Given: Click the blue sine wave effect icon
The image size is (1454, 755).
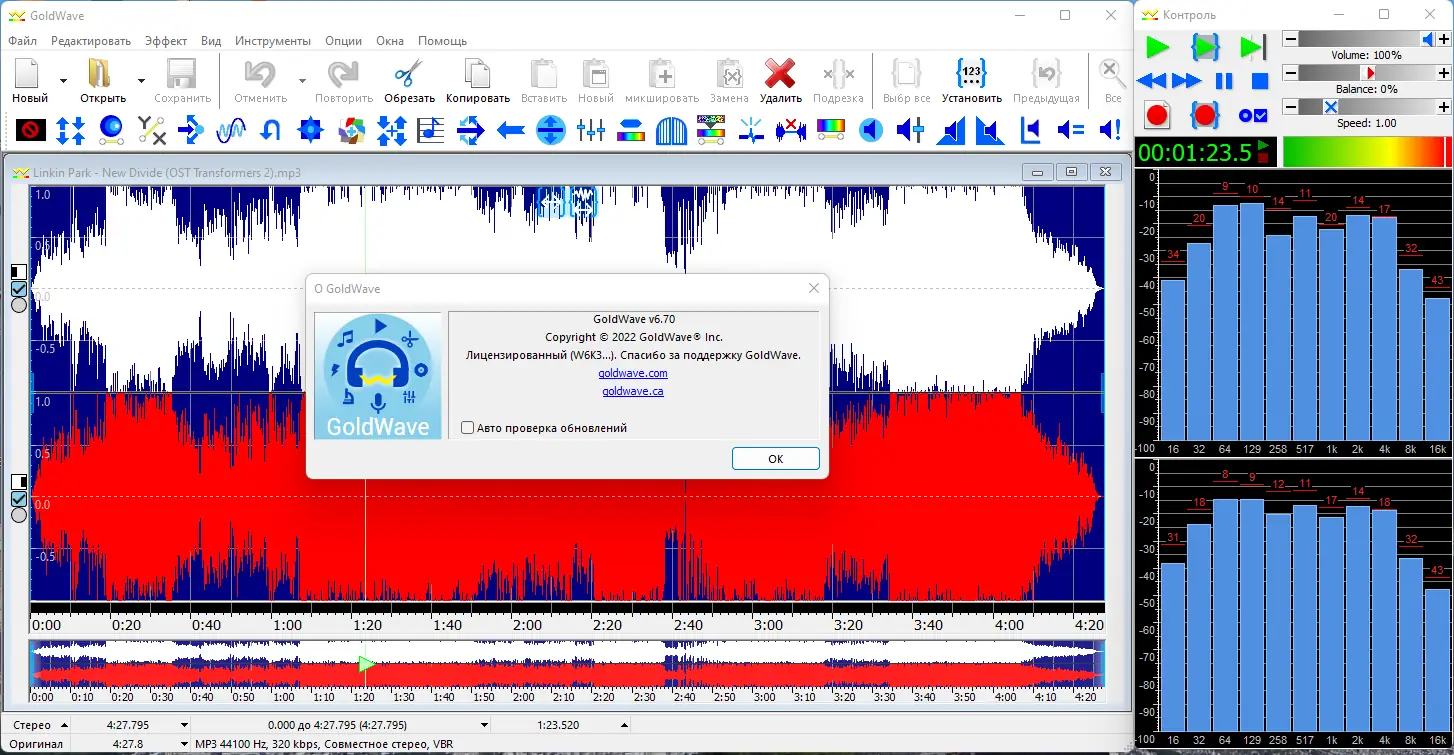Looking at the screenshot, I should pos(231,129).
